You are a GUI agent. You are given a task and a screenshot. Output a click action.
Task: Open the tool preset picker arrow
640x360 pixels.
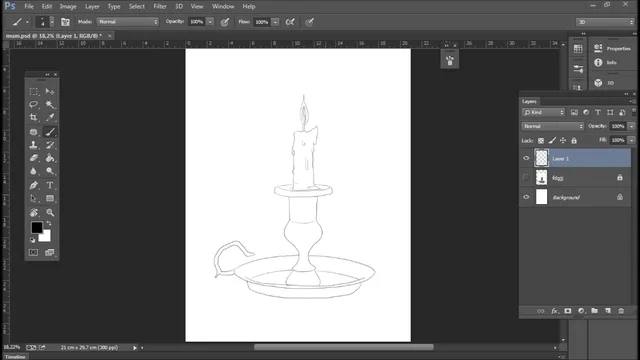(x=27, y=22)
